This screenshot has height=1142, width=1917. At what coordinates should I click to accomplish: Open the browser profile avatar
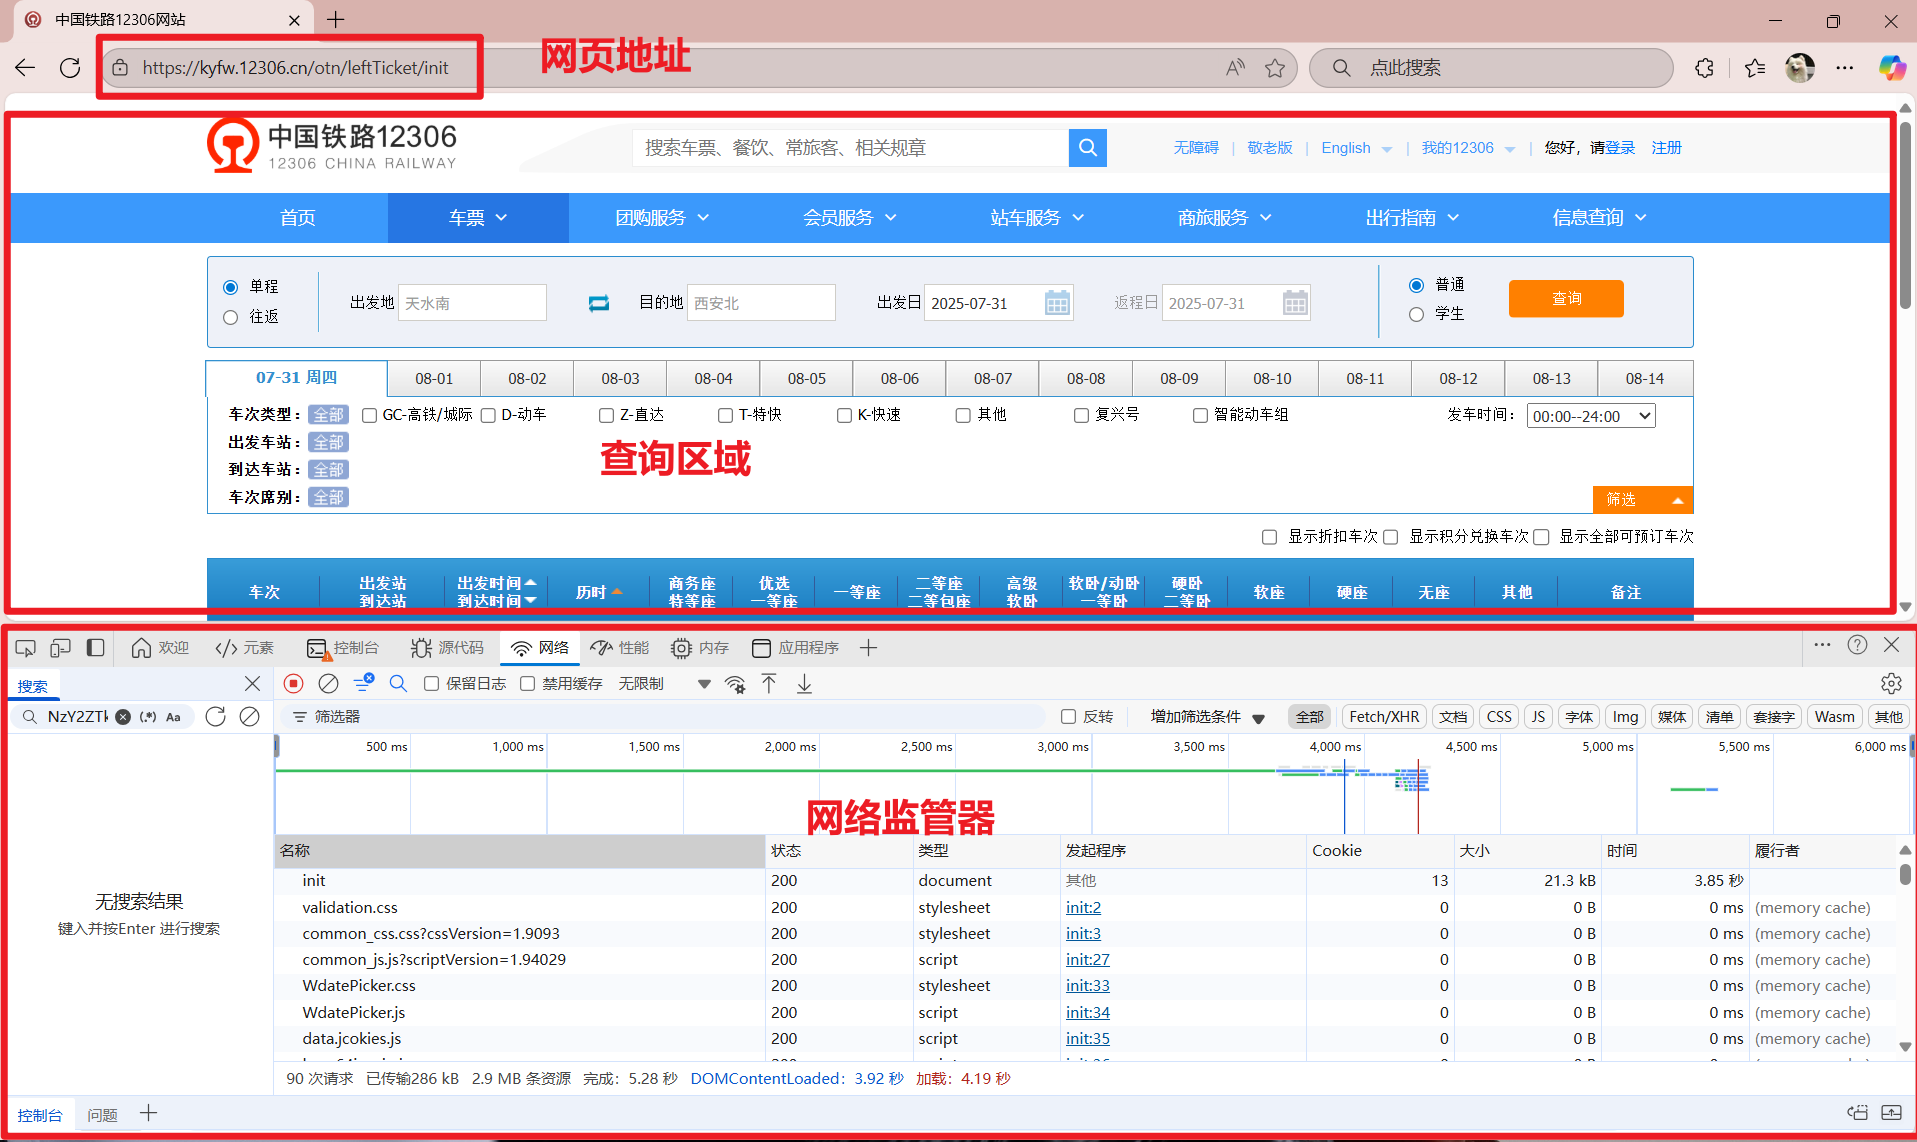(1800, 68)
